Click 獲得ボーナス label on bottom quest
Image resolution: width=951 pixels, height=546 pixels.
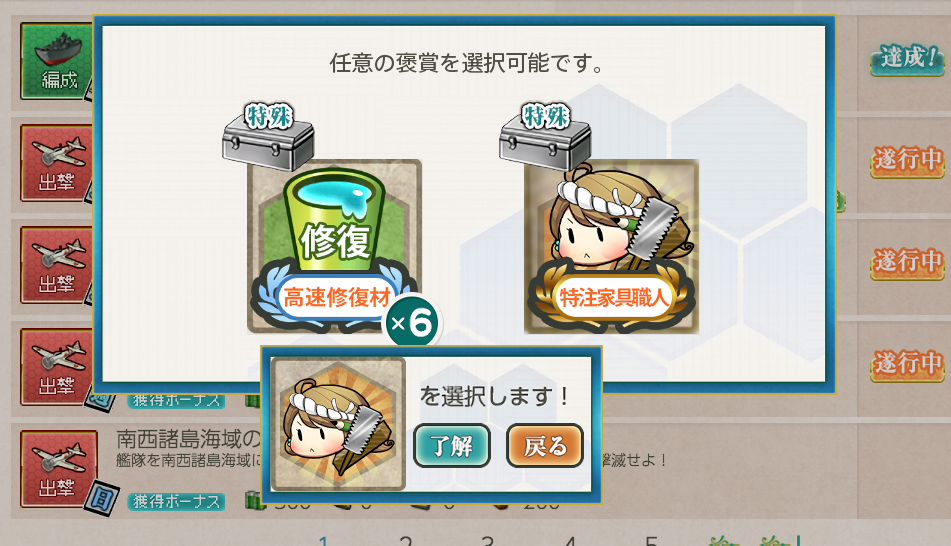176,502
